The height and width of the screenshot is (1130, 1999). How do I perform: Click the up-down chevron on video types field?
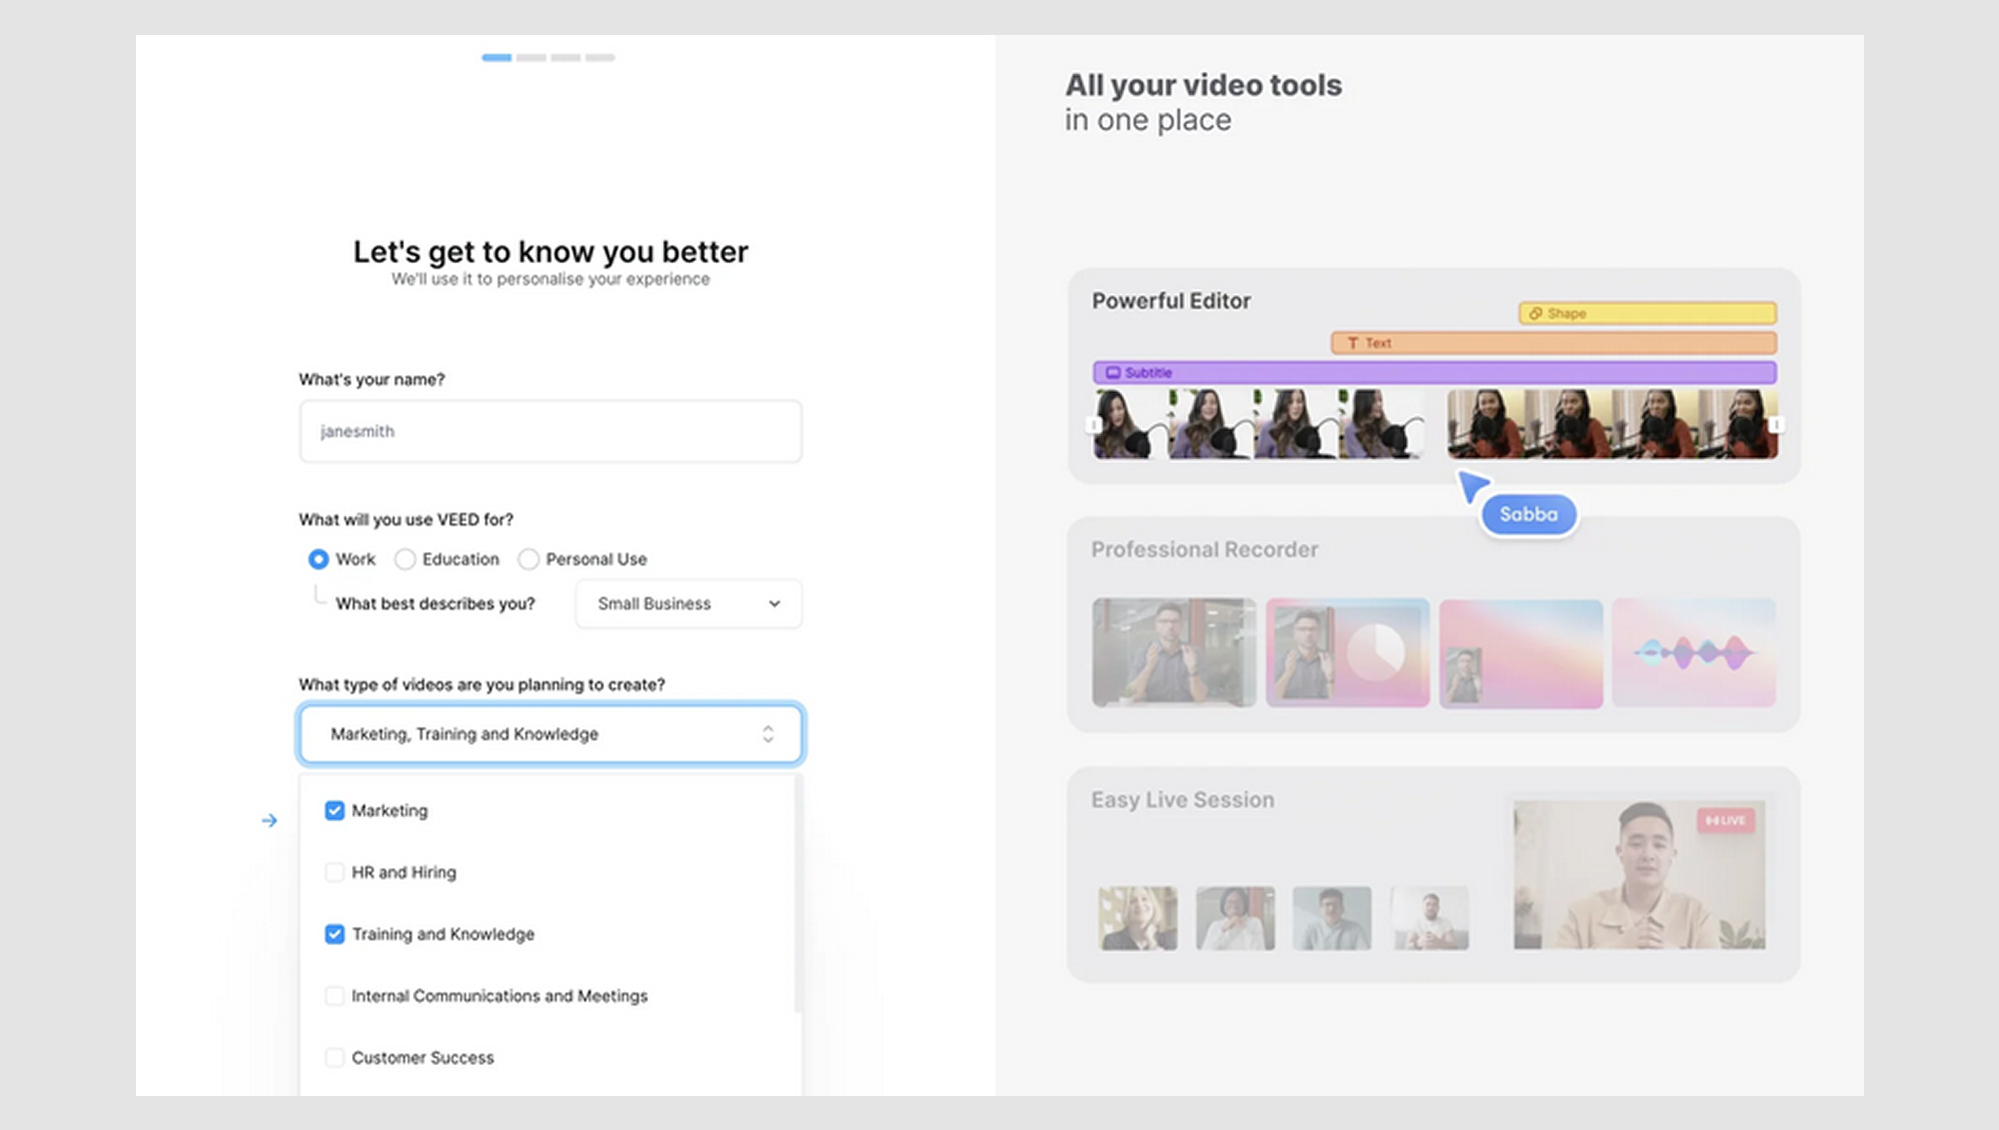coord(768,734)
